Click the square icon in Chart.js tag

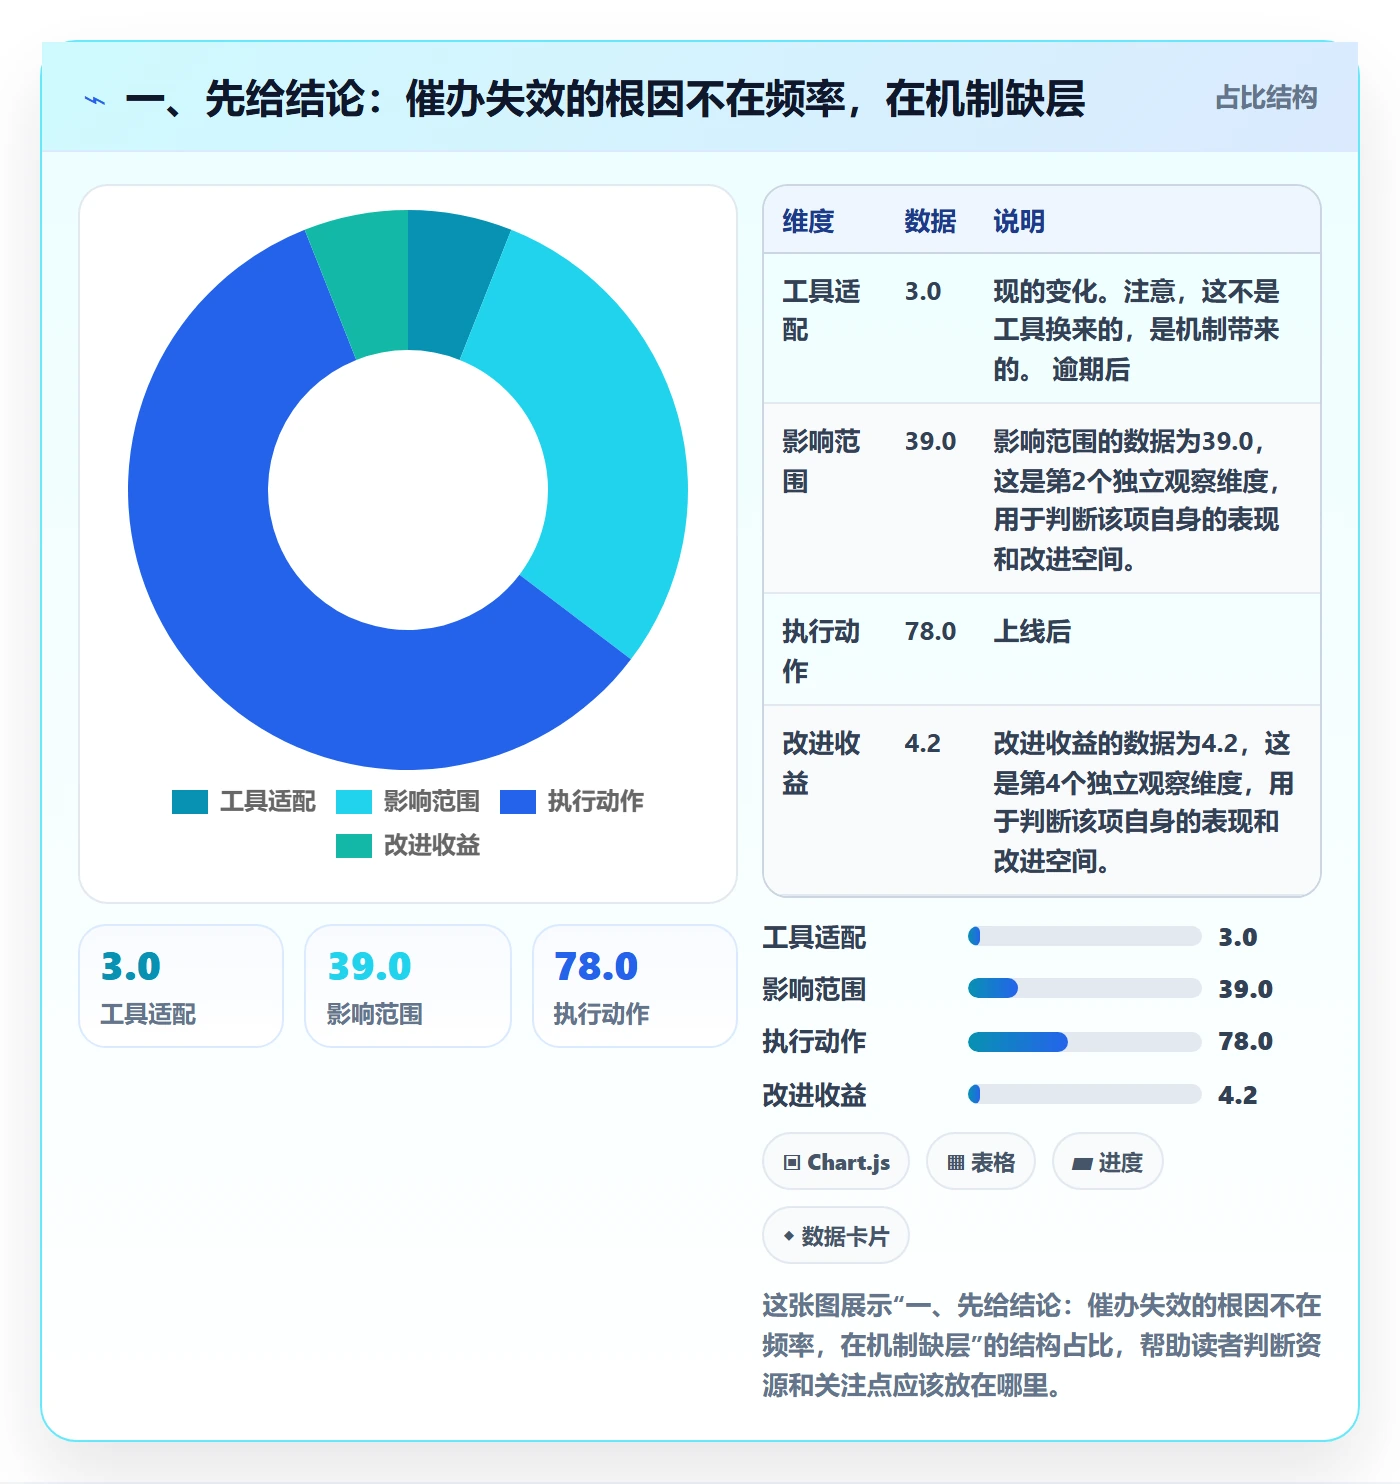(792, 1163)
